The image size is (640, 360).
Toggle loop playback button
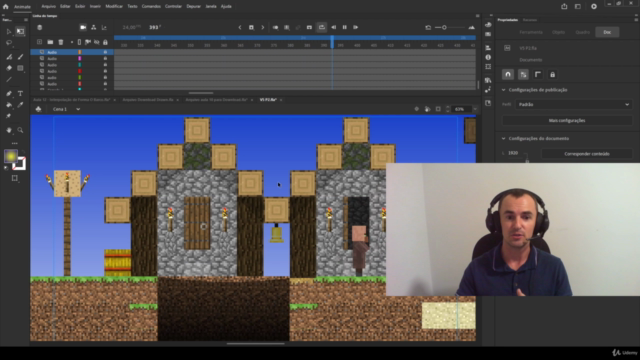click(322, 27)
